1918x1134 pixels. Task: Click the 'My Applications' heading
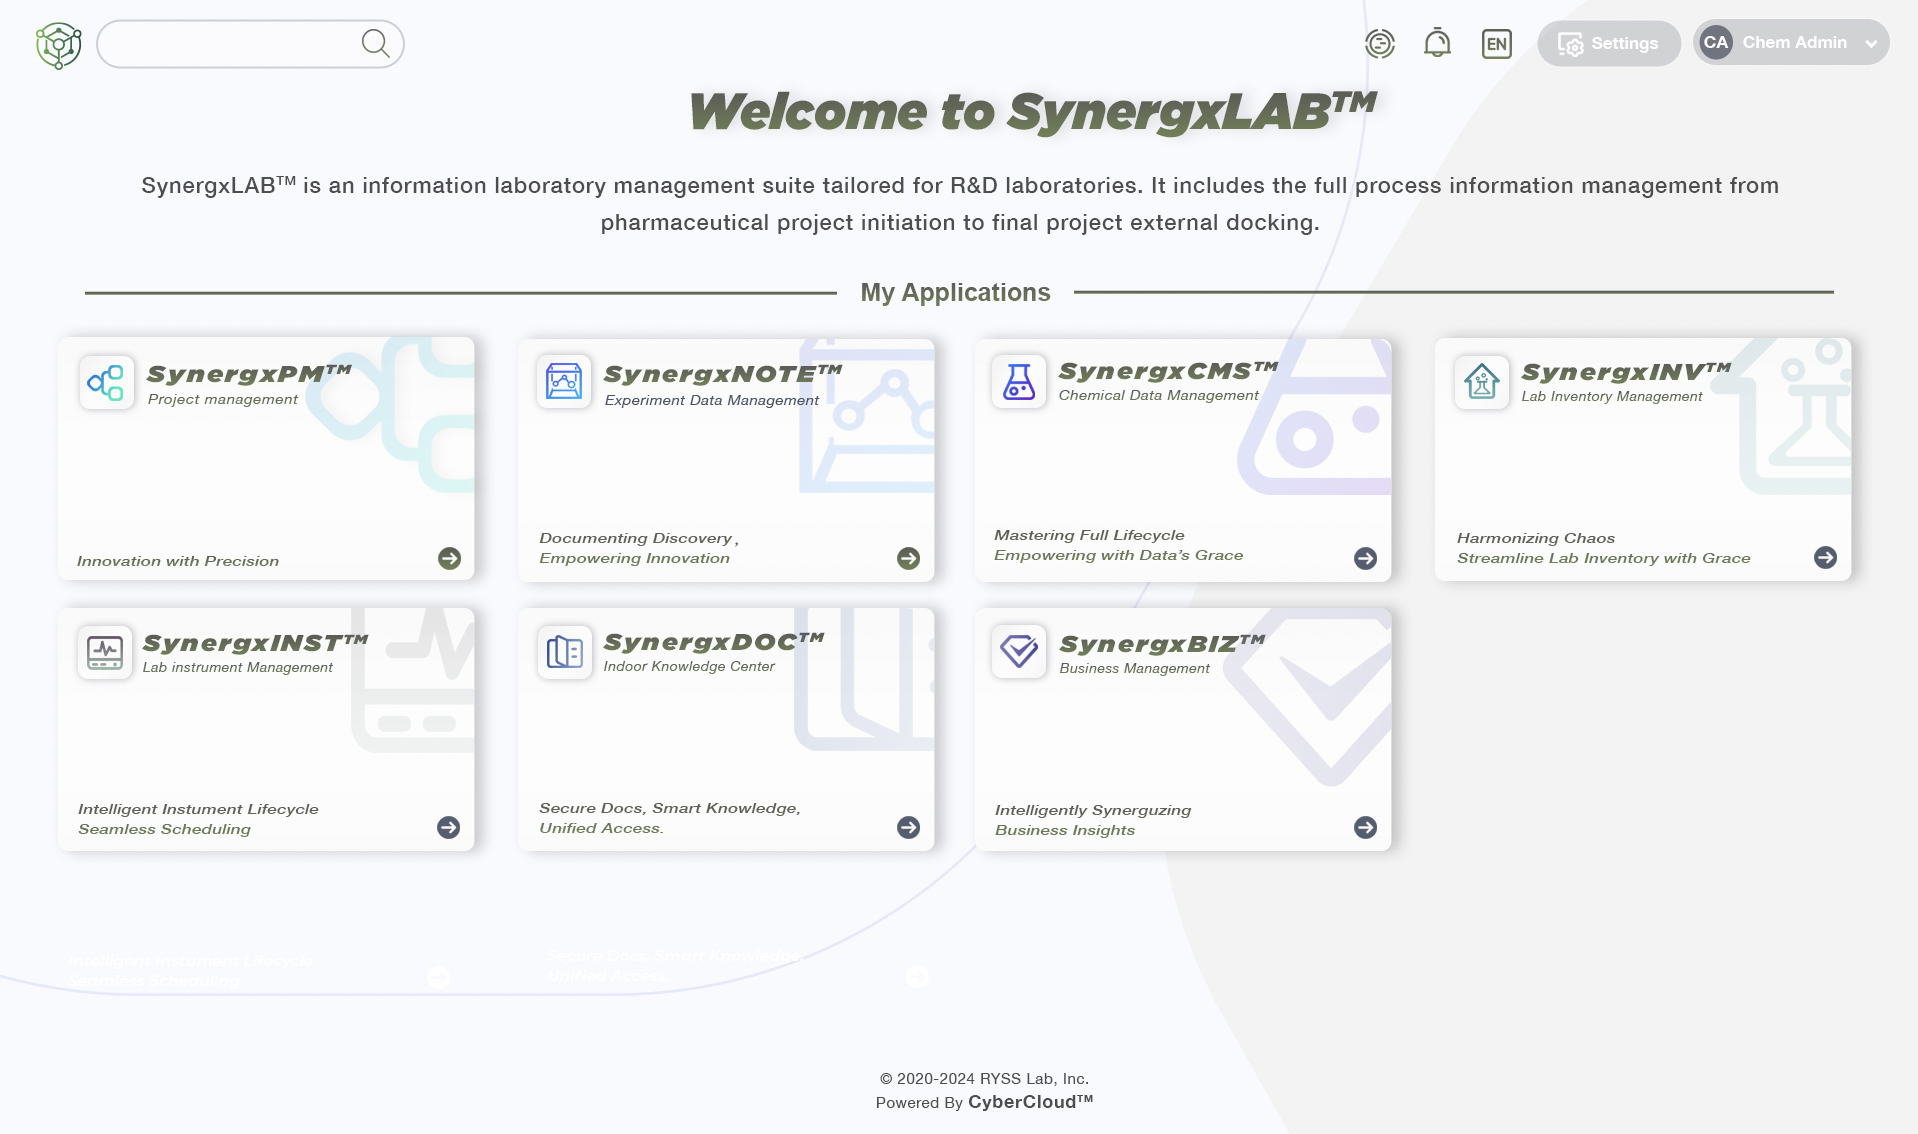(955, 292)
